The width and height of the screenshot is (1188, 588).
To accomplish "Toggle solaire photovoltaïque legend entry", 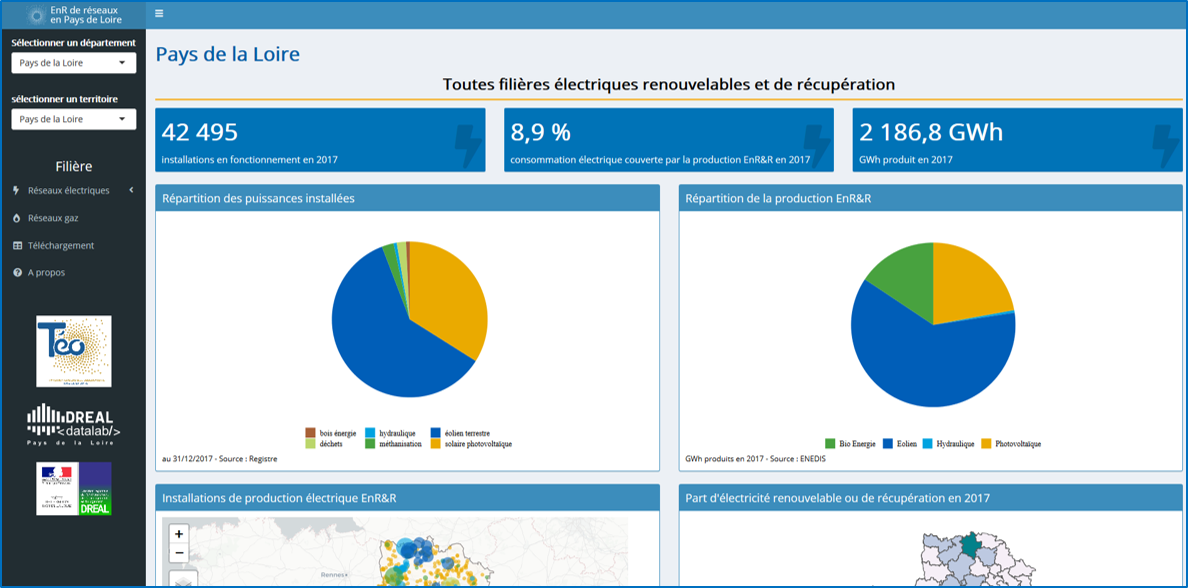I will [x=470, y=444].
